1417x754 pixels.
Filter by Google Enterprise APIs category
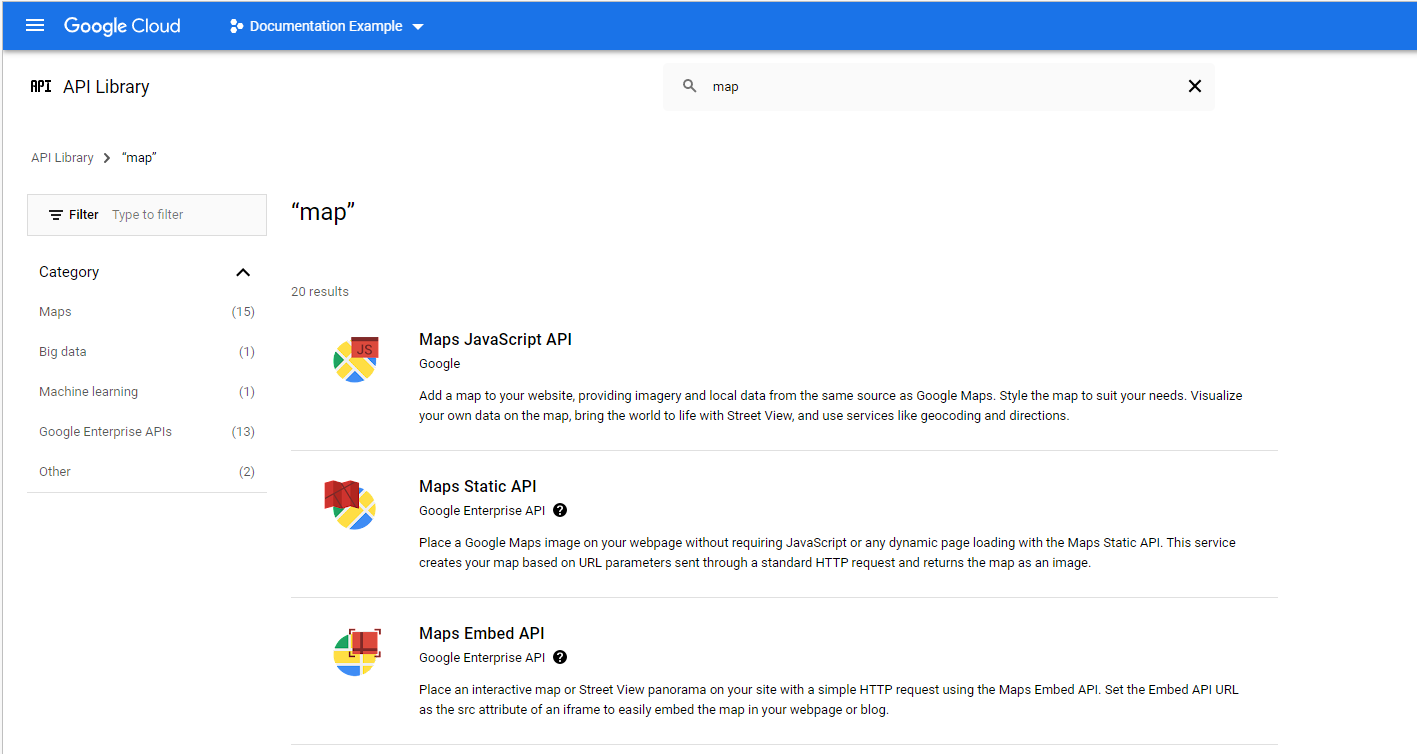(147, 432)
